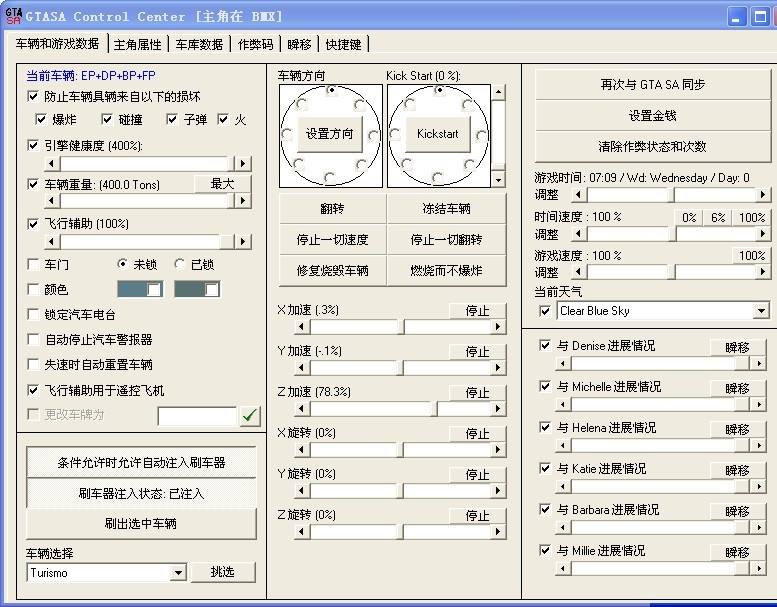Click 停止一切速度 button
777x607 pixels.
(332, 240)
